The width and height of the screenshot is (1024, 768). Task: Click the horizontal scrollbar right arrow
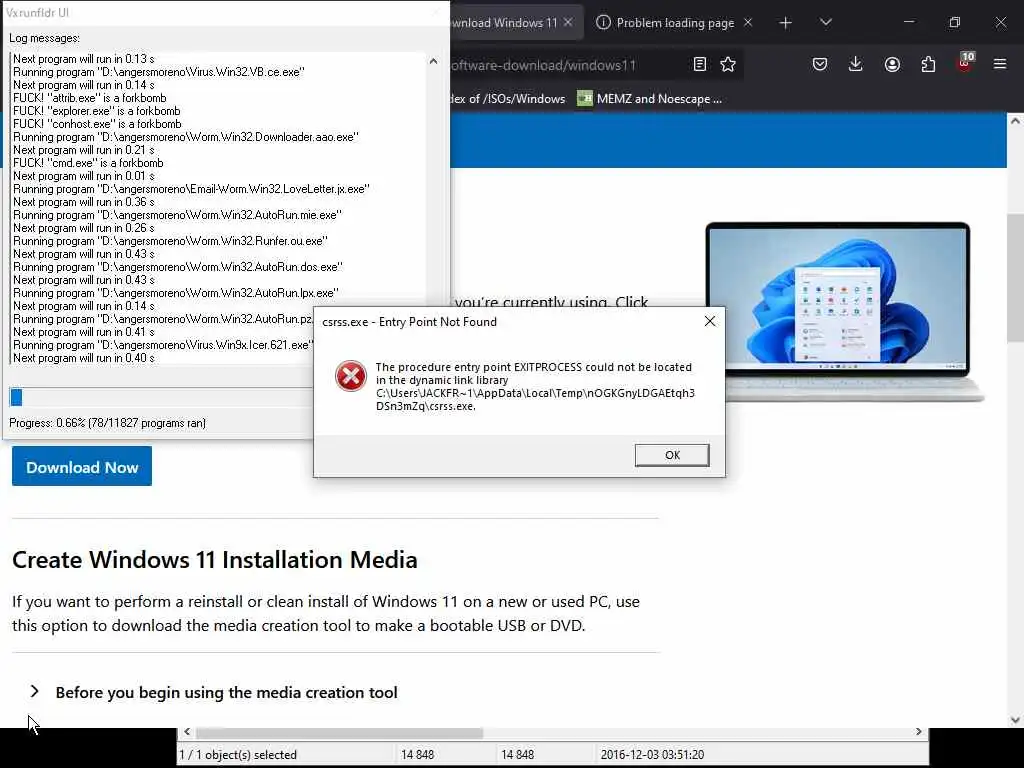tap(919, 731)
